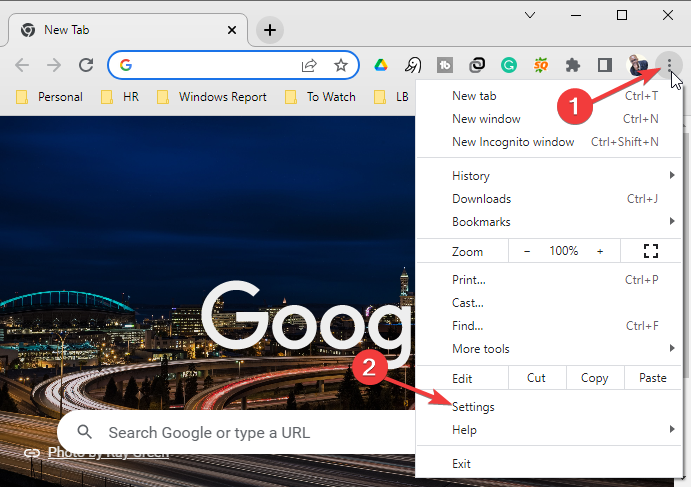Select Print... in the menu
This screenshot has width=691, height=487.
click(x=549, y=280)
